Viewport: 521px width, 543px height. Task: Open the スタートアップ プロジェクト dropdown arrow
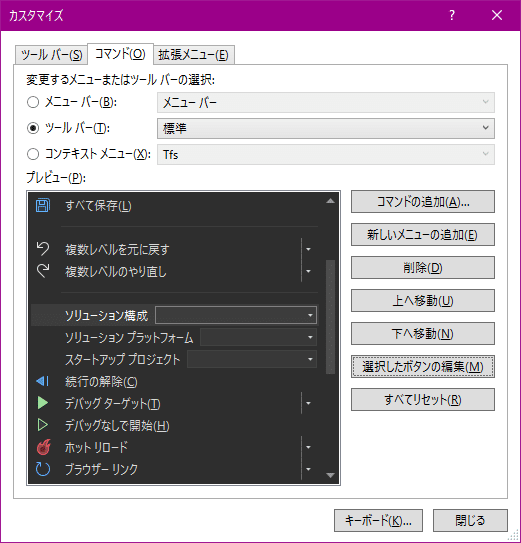coord(310,359)
